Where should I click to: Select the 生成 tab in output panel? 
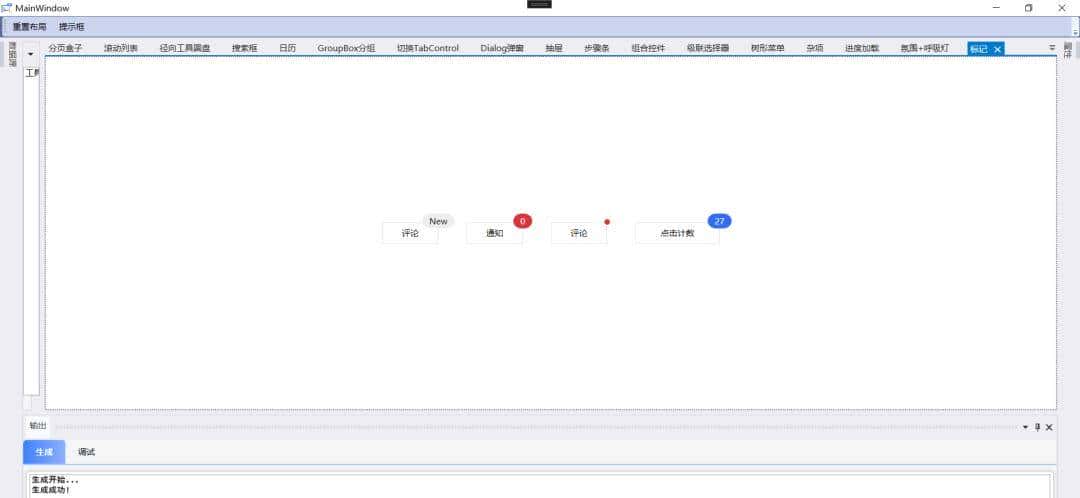tap(44, 452)
